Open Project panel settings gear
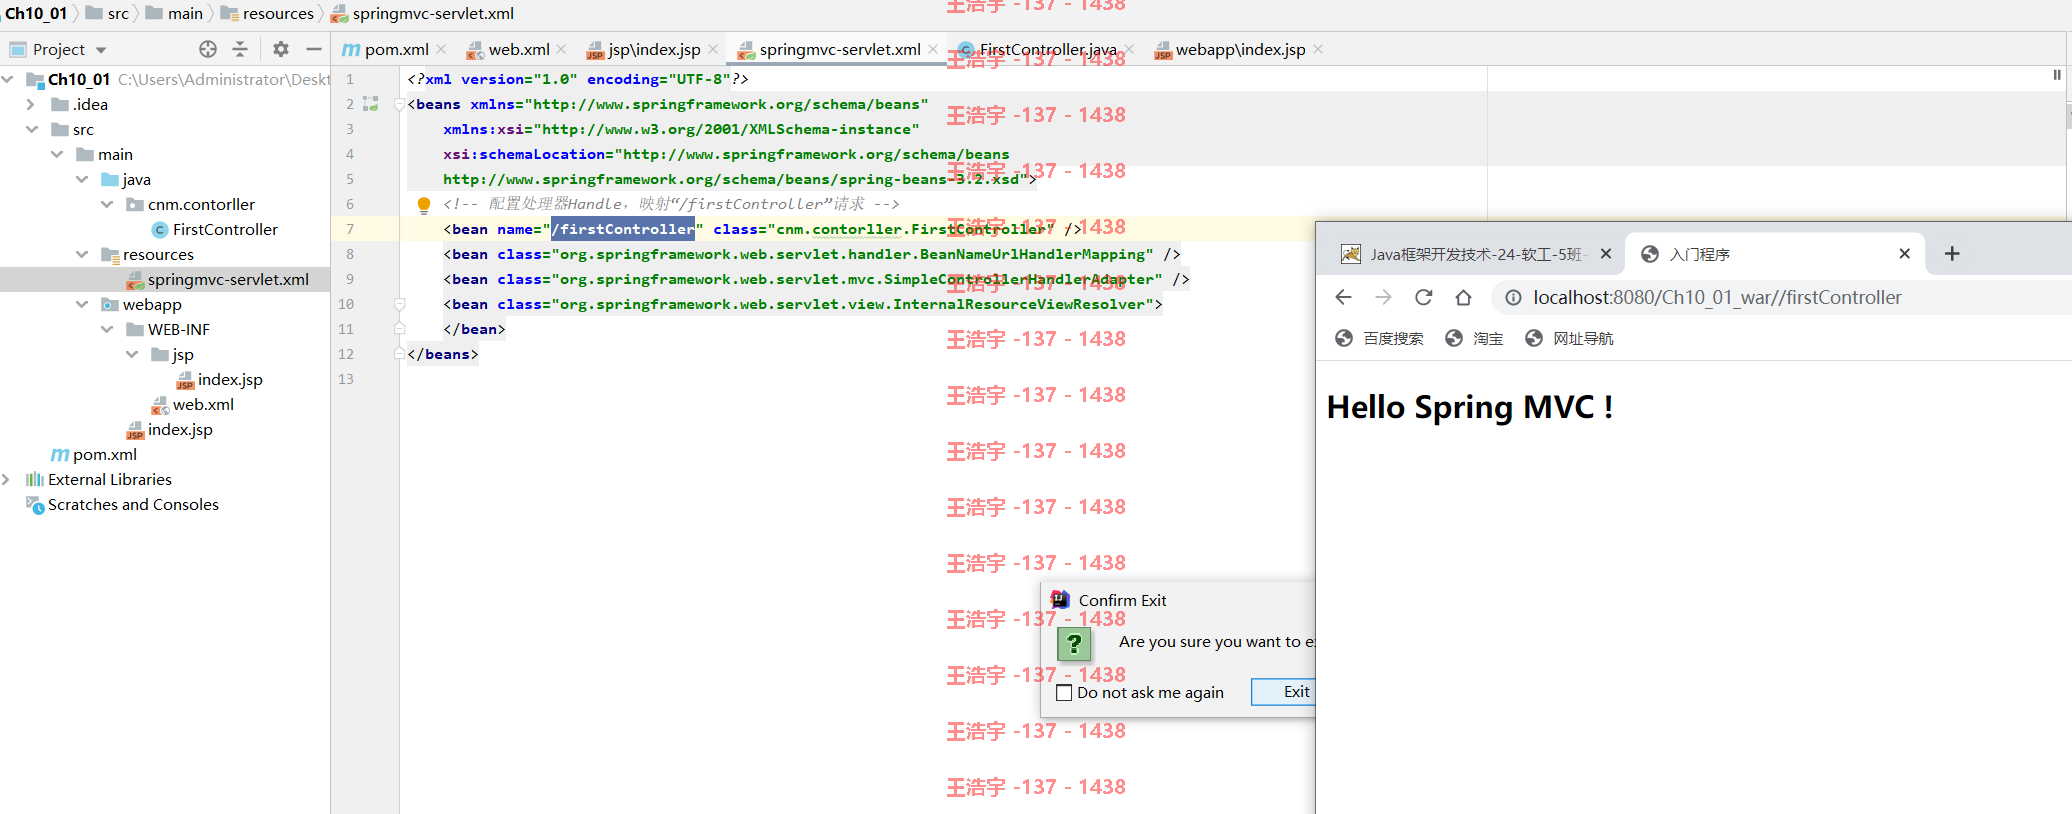The width and height of the screenshot is (2072, 814). tap(281, 49)
